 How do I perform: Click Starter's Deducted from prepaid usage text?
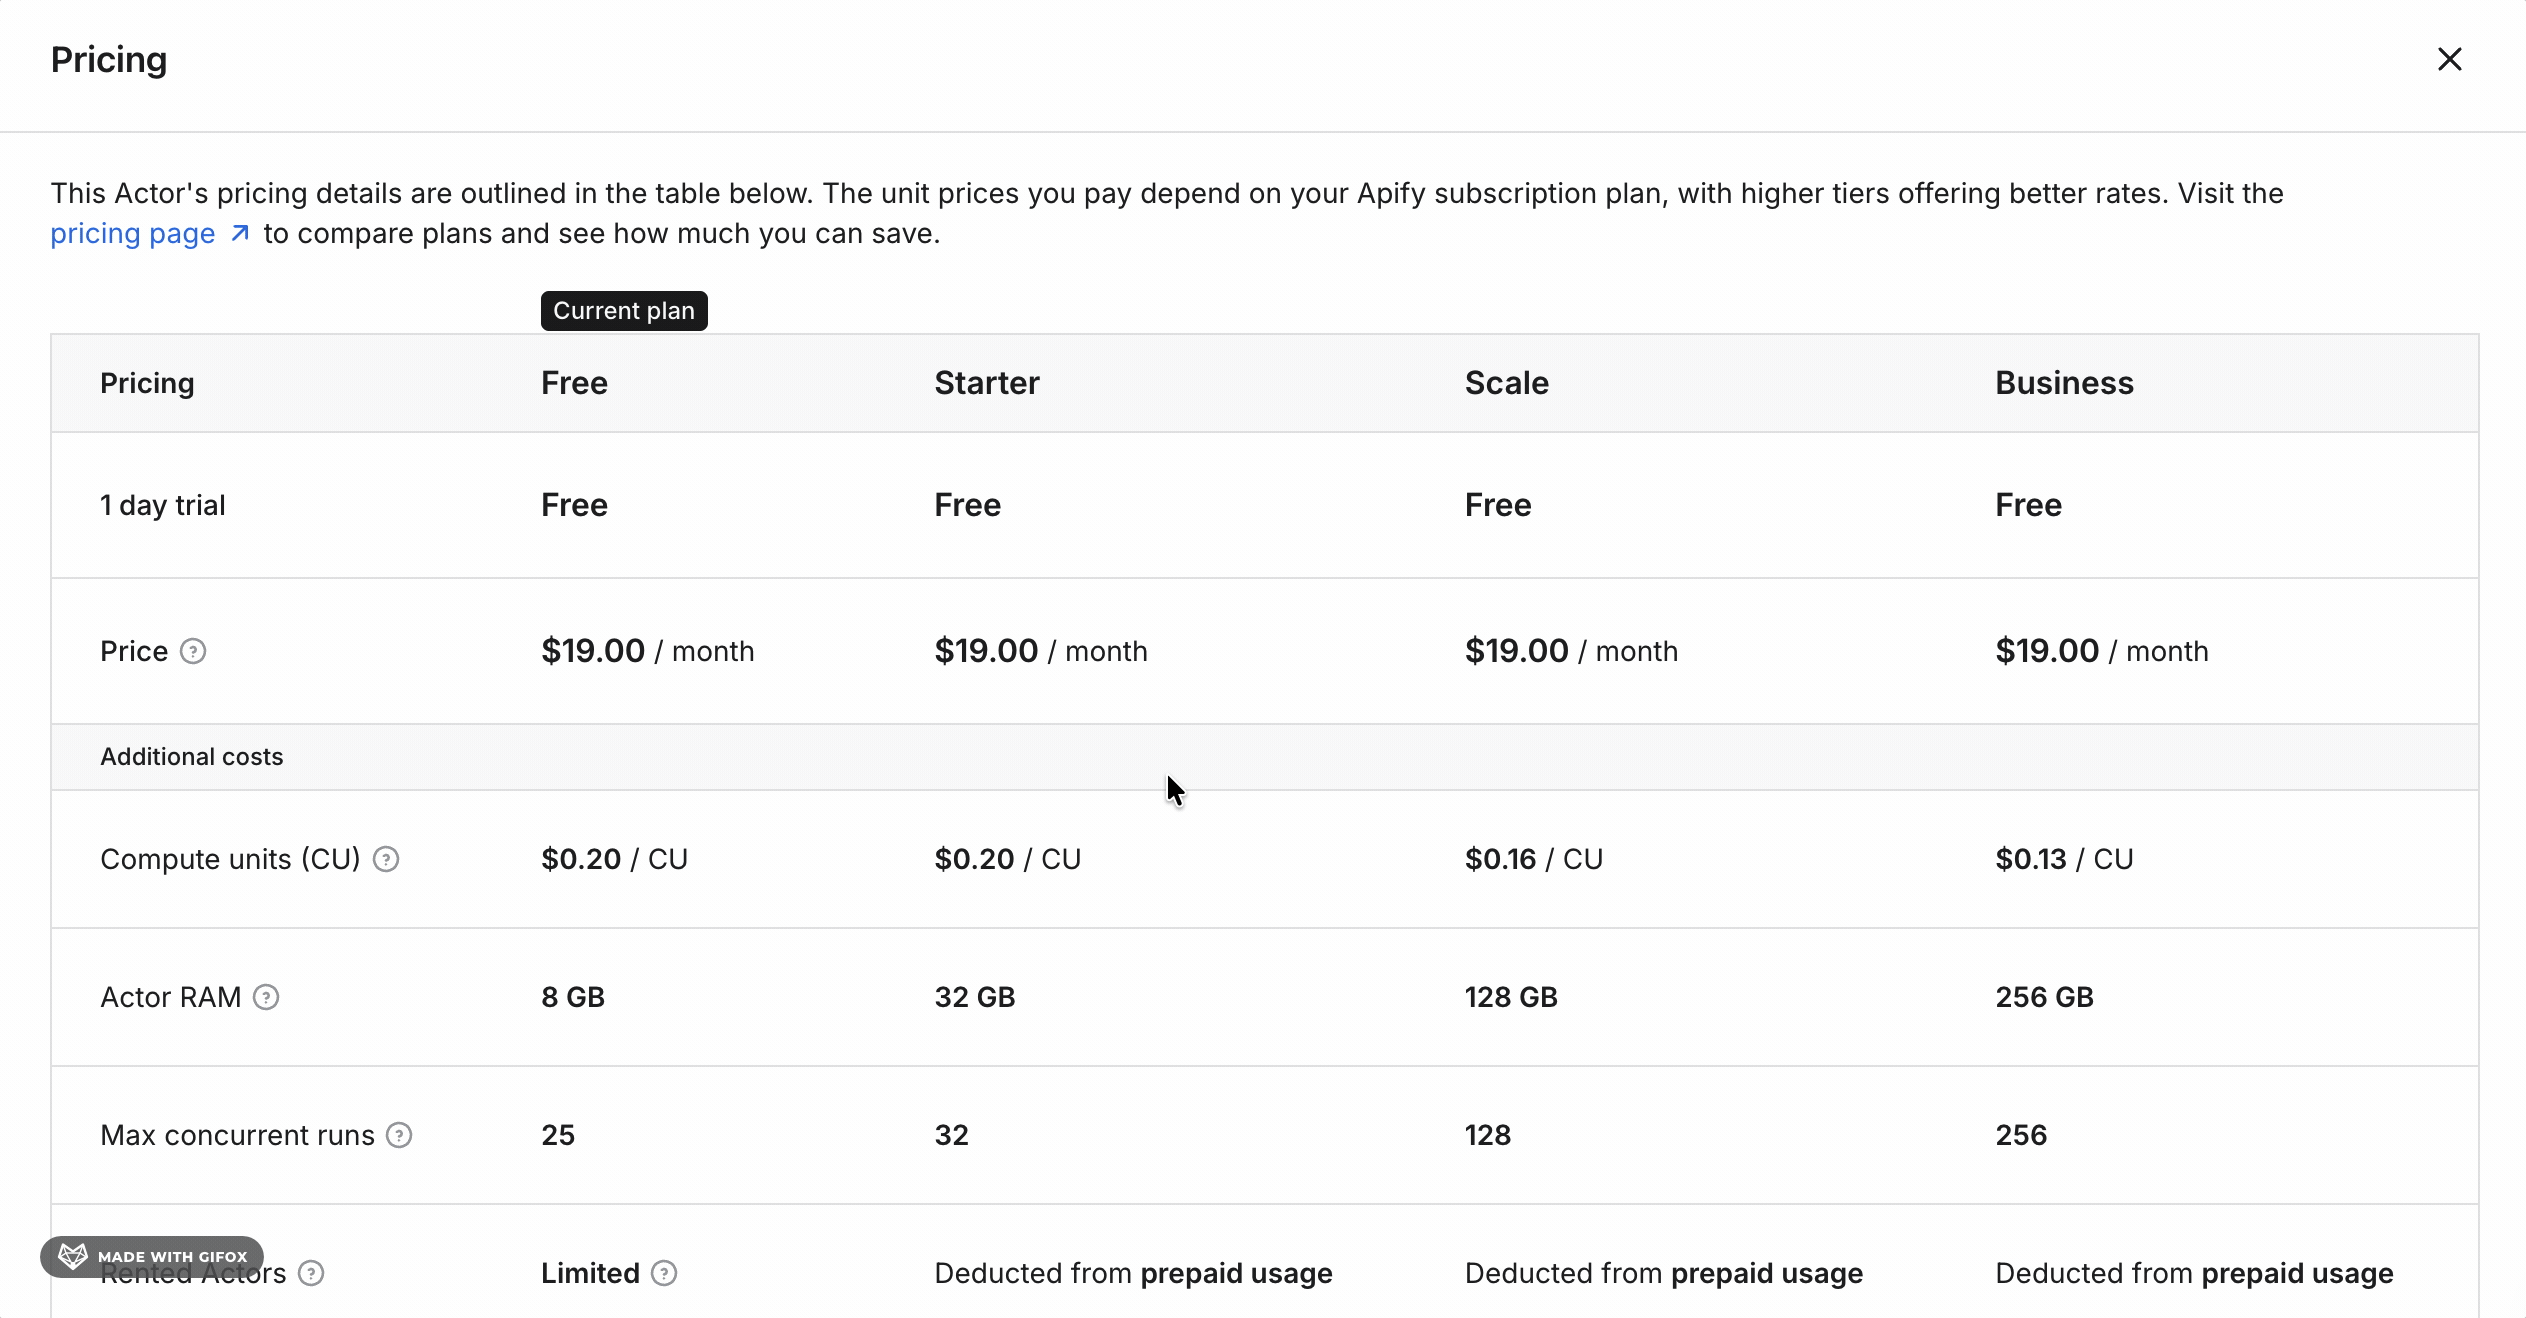1134,1273
